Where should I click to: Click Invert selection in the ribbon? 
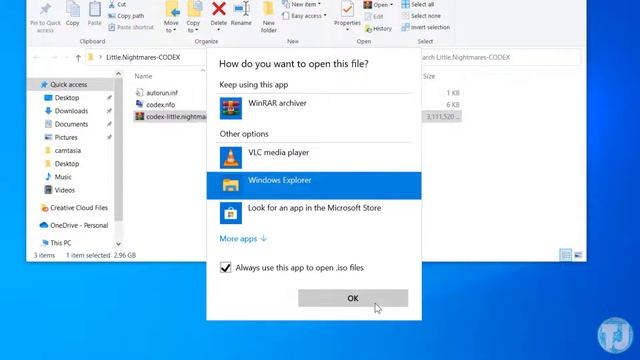tap(426, 27)
